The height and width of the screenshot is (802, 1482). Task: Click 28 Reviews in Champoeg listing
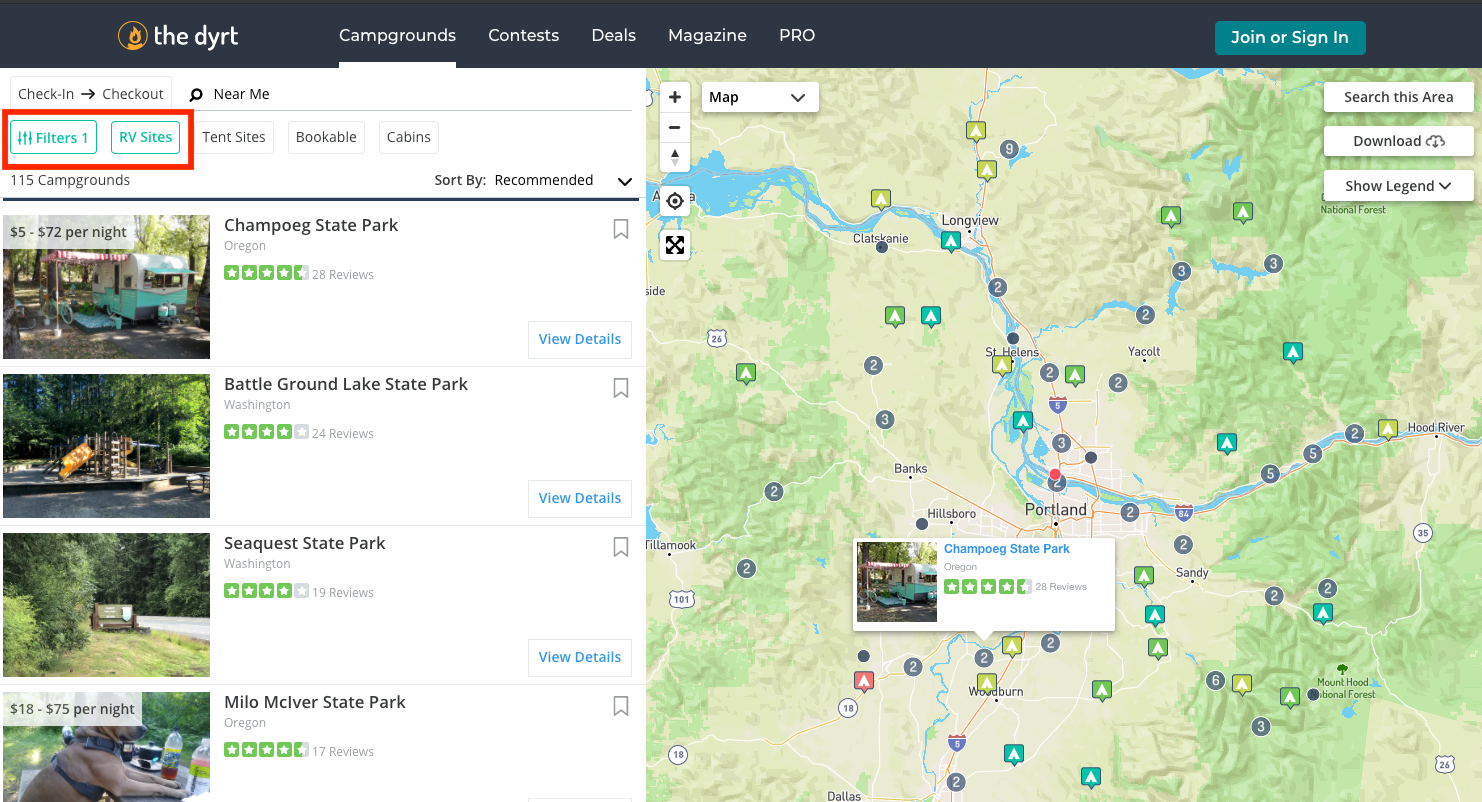(343, 274)
